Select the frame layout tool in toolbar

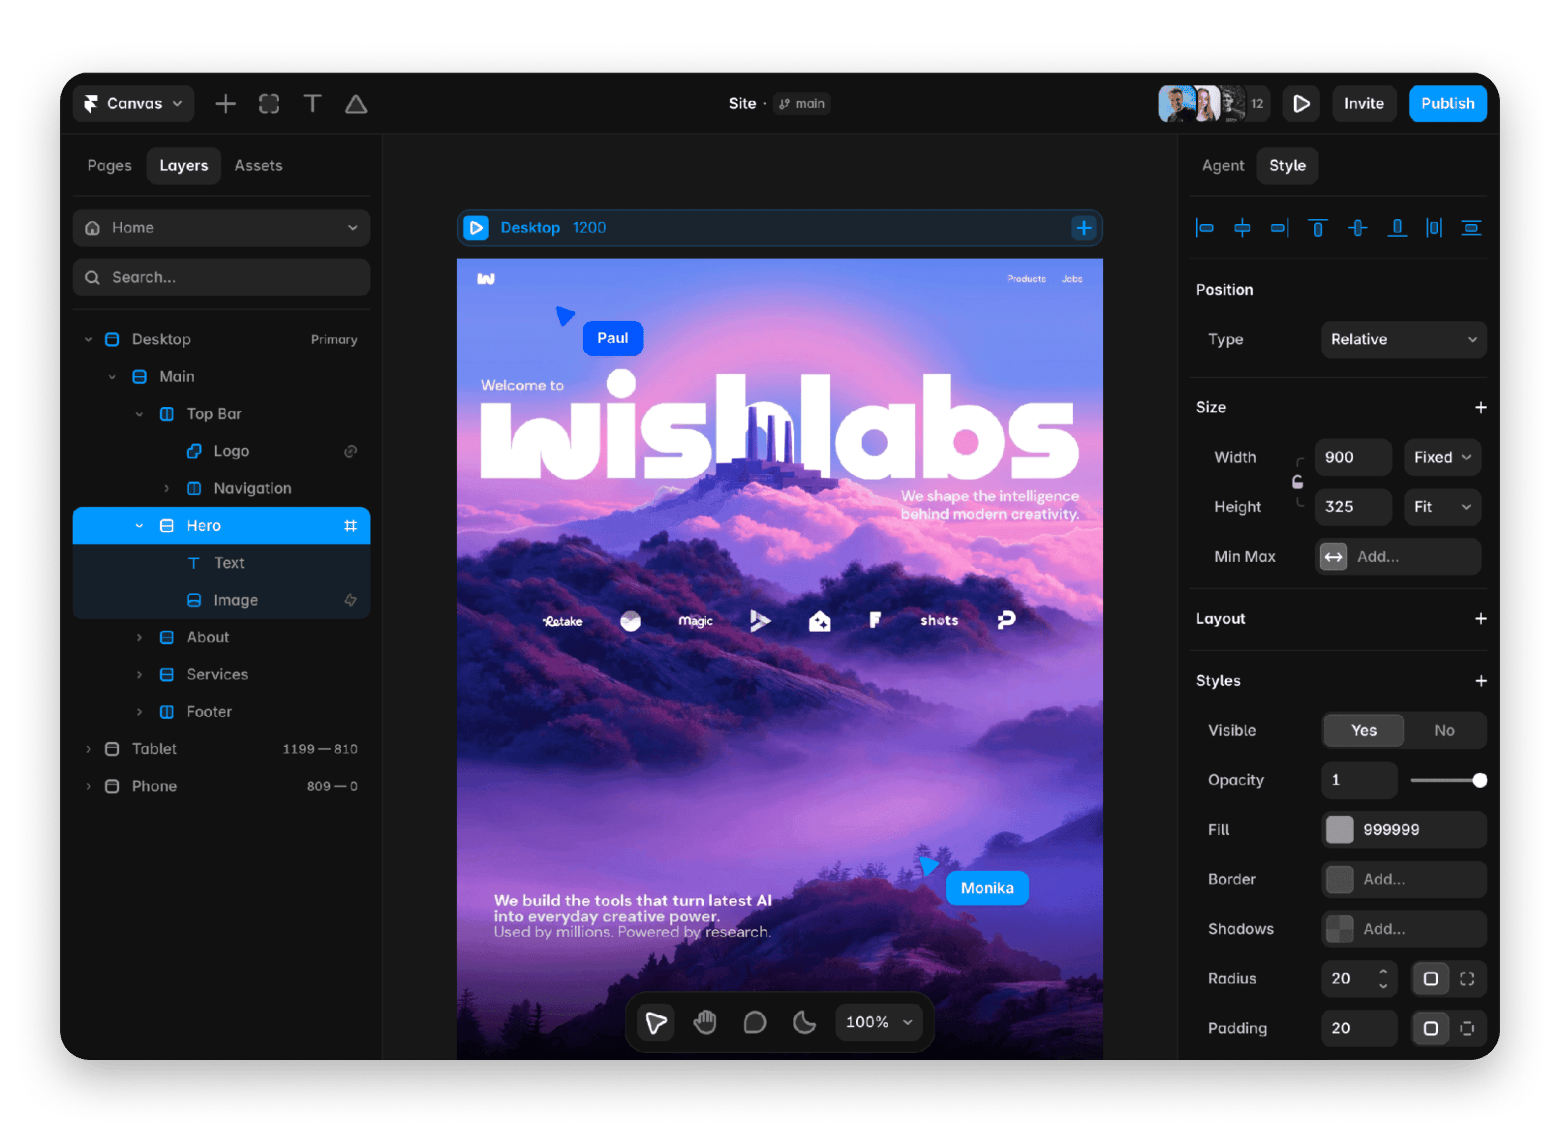[269, 104]
